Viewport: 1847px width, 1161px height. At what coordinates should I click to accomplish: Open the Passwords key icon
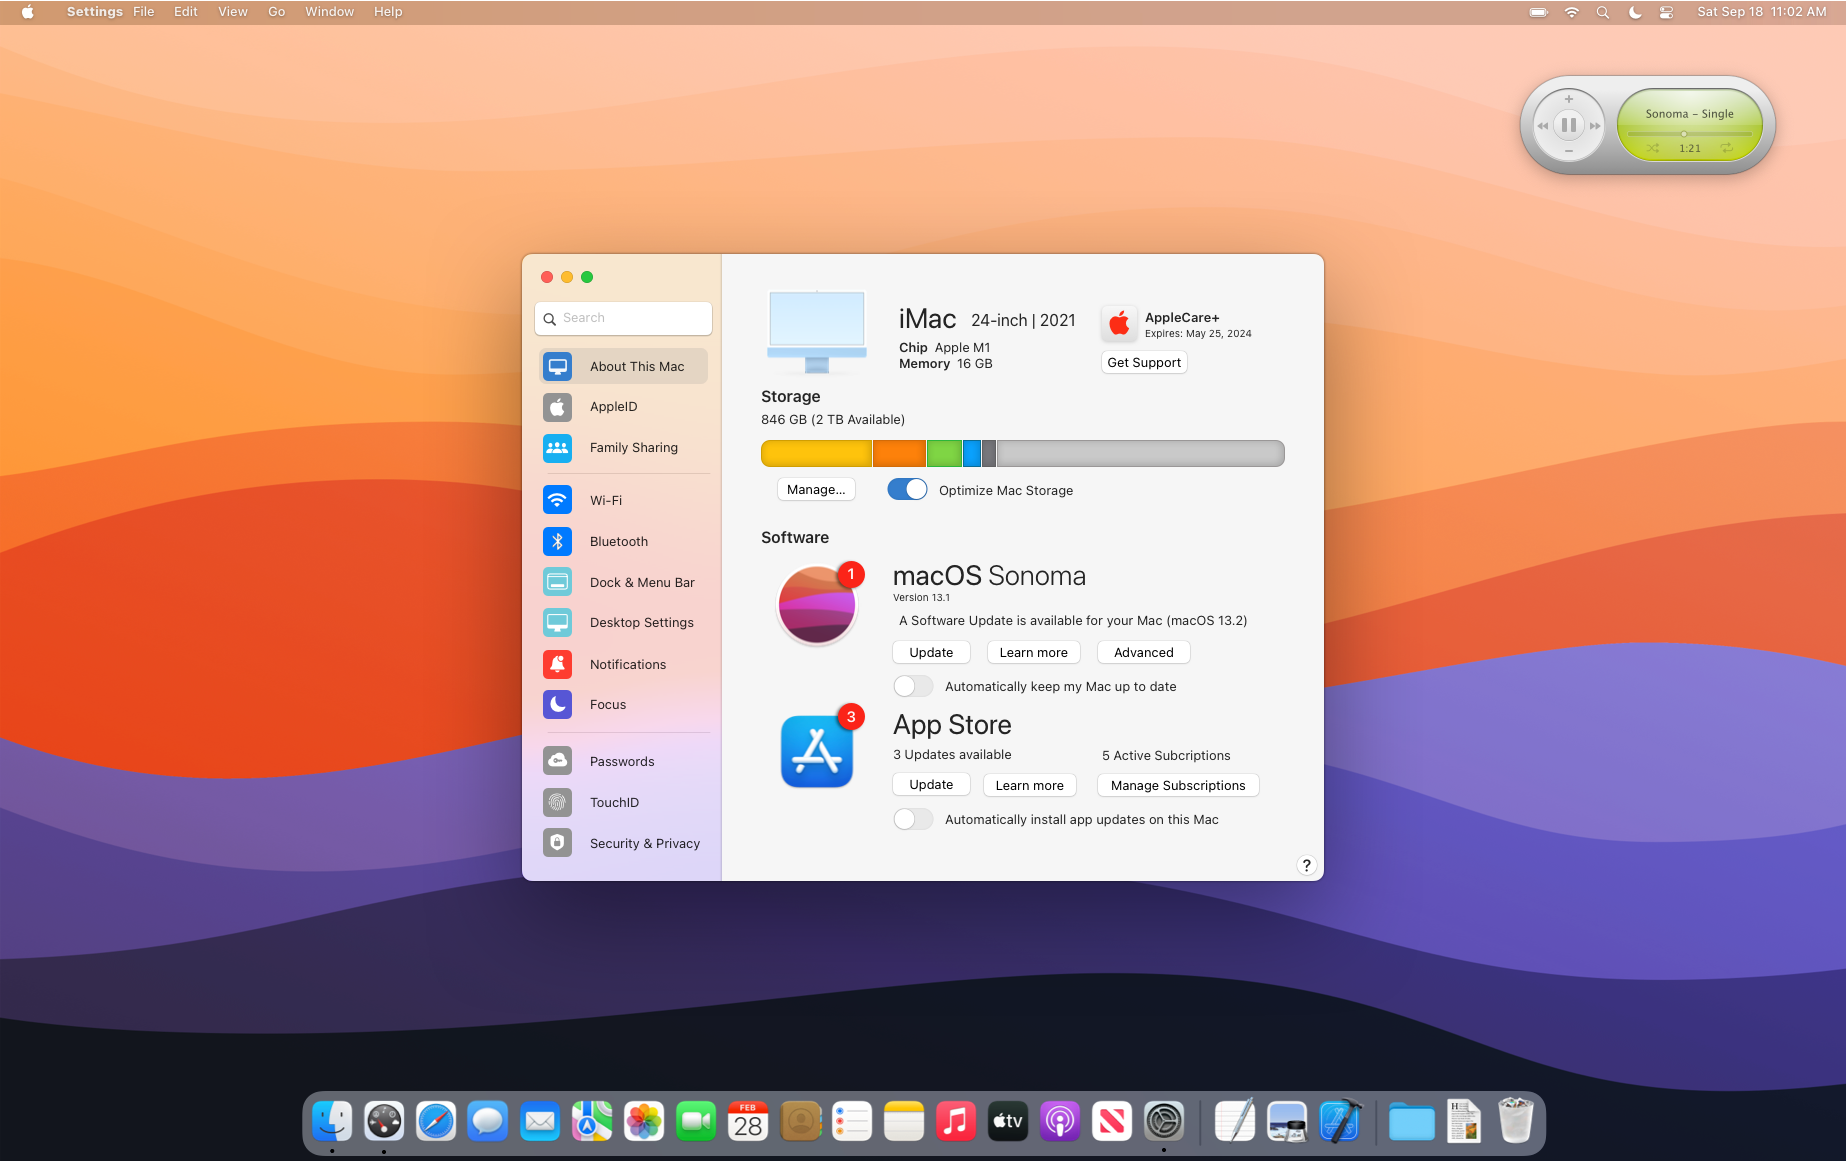[557, 761]
